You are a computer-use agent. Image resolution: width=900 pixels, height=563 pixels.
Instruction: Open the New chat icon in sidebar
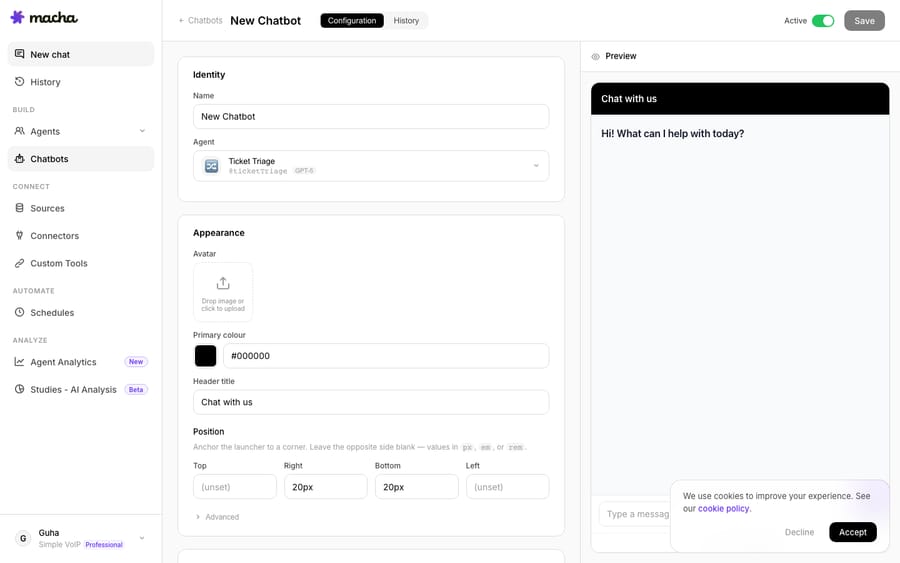[x=20, y=54]
